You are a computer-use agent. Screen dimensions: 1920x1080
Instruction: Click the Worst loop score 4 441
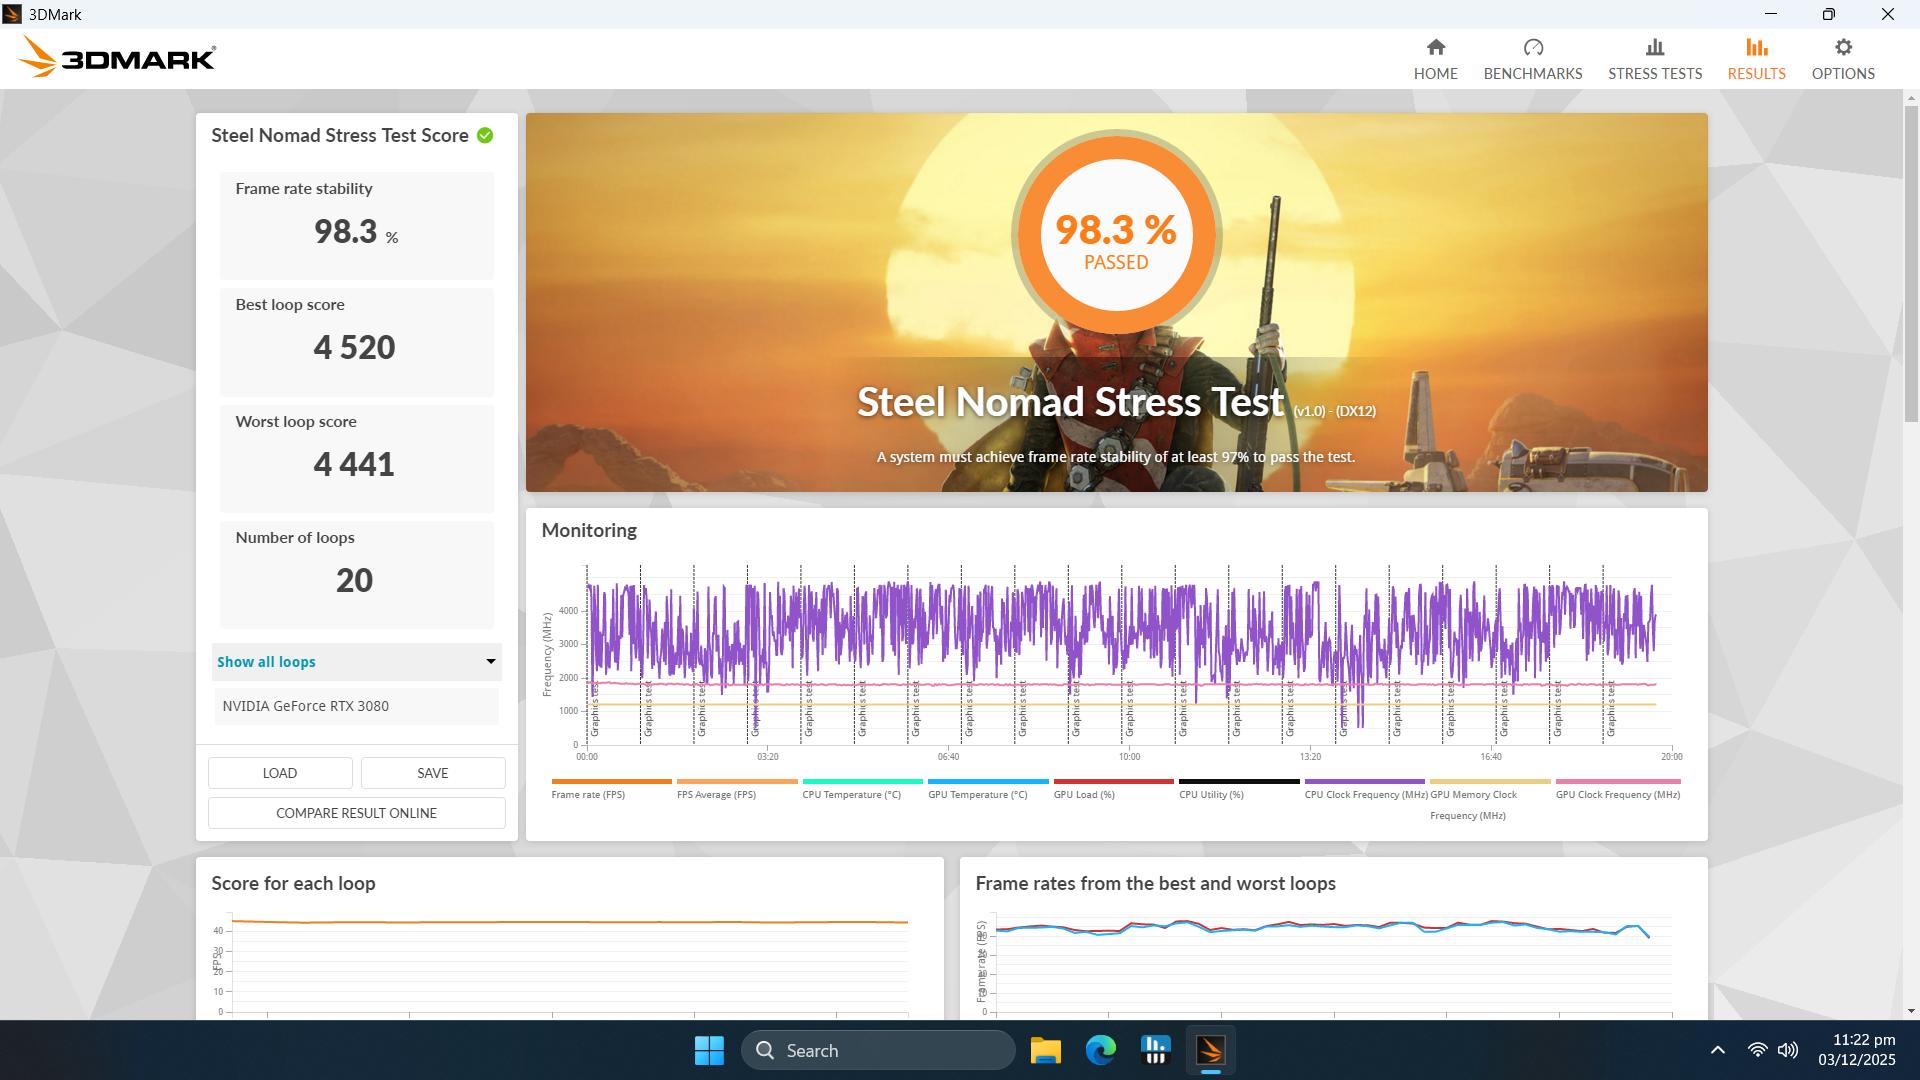click(354, 465)
